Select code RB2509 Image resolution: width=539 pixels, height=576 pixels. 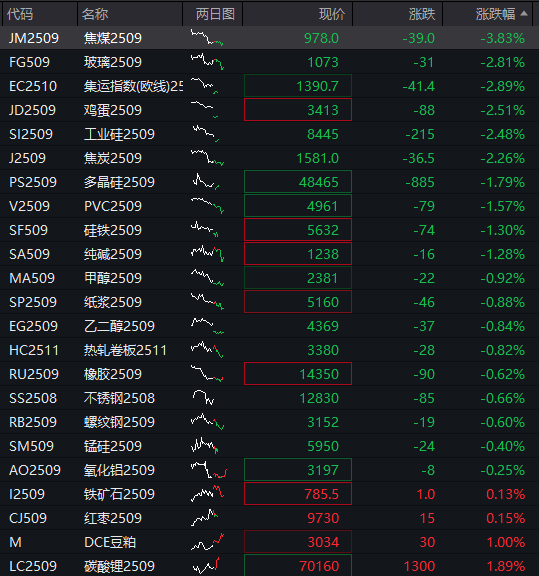(x=33, y=422)
